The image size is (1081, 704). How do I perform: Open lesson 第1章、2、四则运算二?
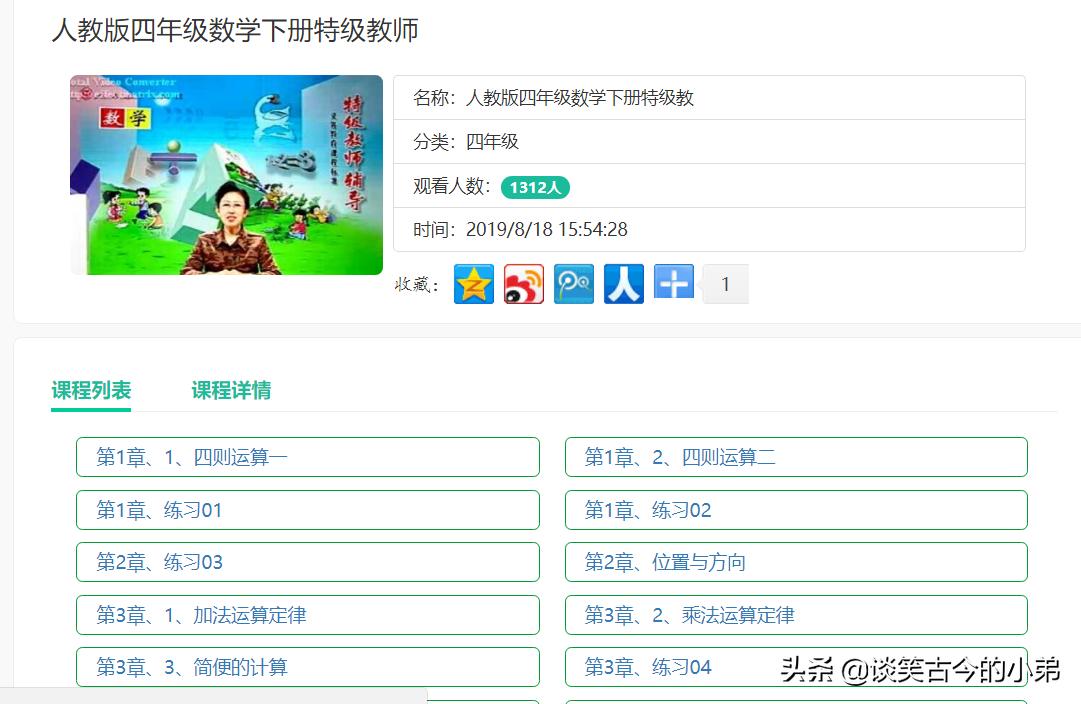click(x=795, y=456)
